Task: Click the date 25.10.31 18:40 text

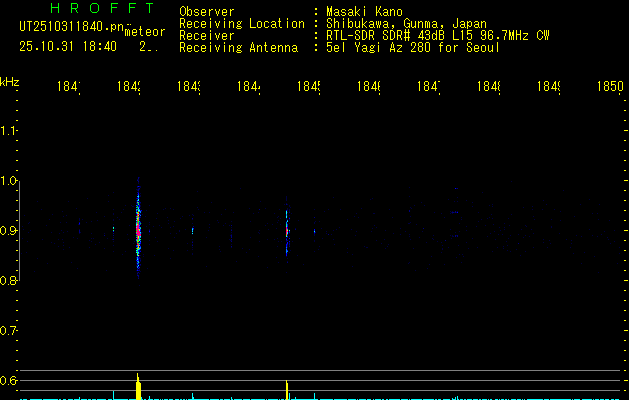Action: (x=68, y=47)
